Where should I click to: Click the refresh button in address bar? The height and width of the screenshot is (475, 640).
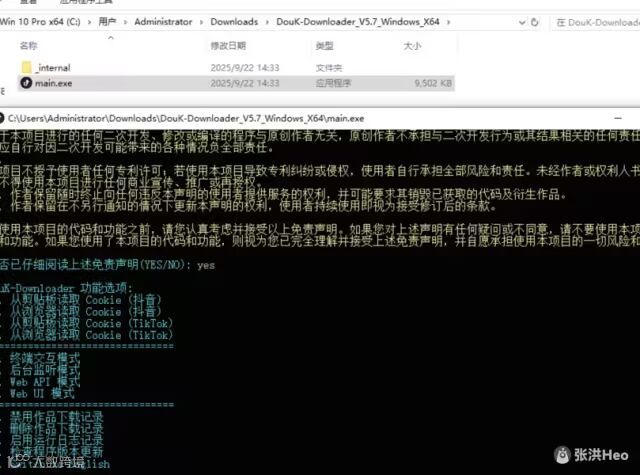[535, 22]
